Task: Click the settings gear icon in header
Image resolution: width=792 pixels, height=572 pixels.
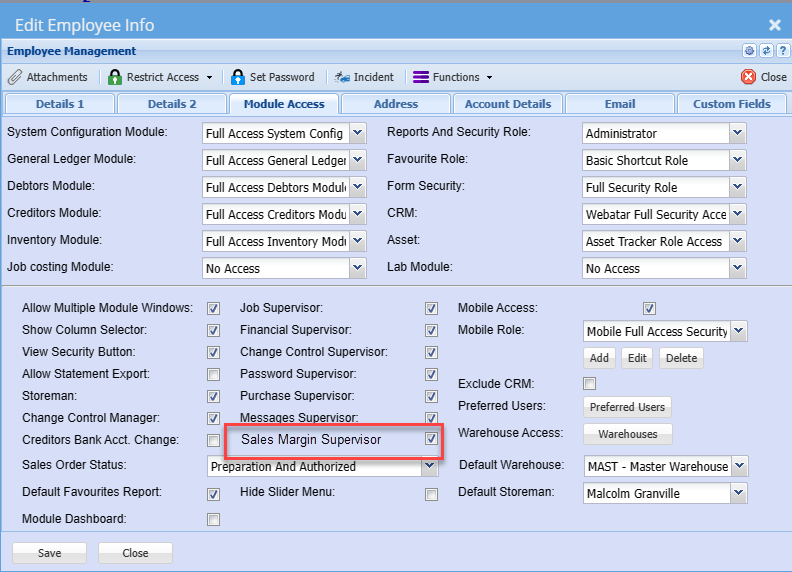Action: pyautogui.click(x=750, y=51)
